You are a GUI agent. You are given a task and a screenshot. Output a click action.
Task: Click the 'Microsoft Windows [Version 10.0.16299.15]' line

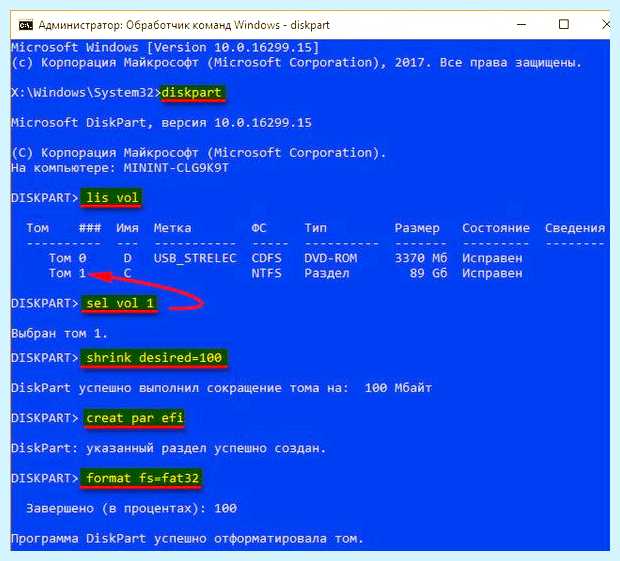pyautogui.click(x=165, y=48)
